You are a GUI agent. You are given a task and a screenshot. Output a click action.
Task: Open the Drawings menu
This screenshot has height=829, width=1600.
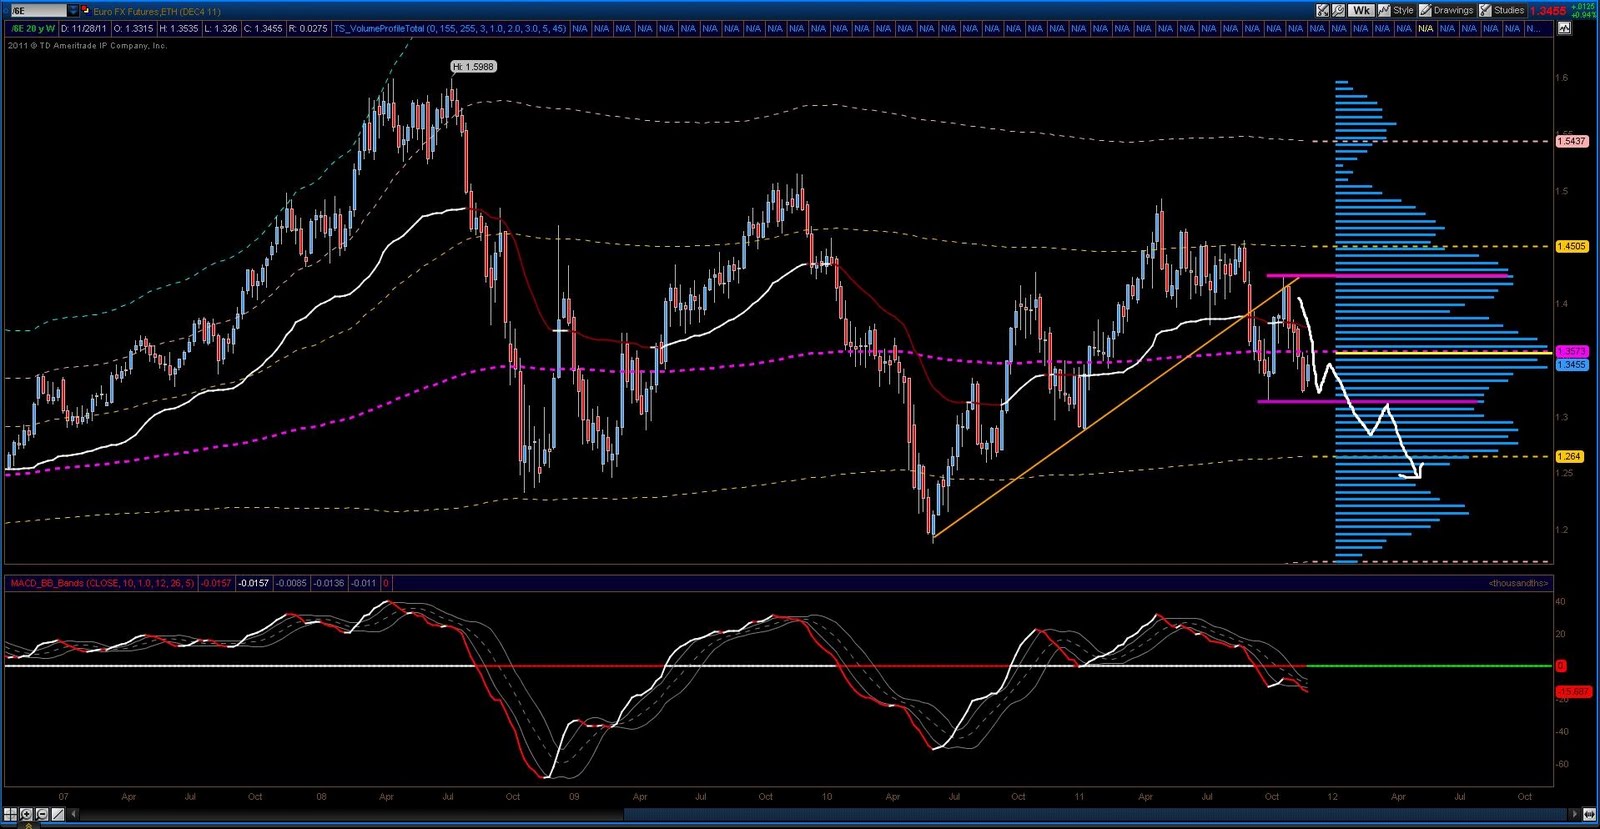[1453, 10]
